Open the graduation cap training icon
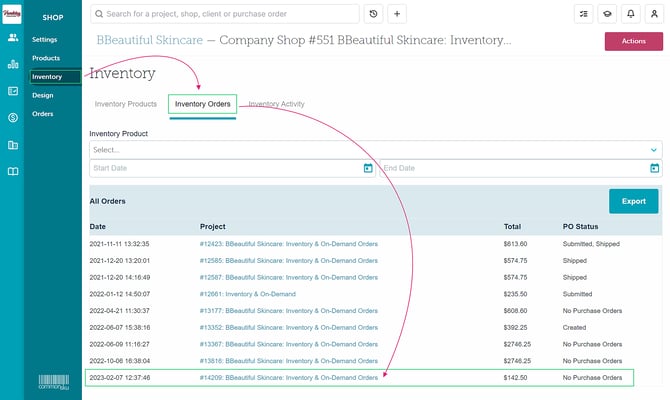670x400 pixels. pos(607,14)
